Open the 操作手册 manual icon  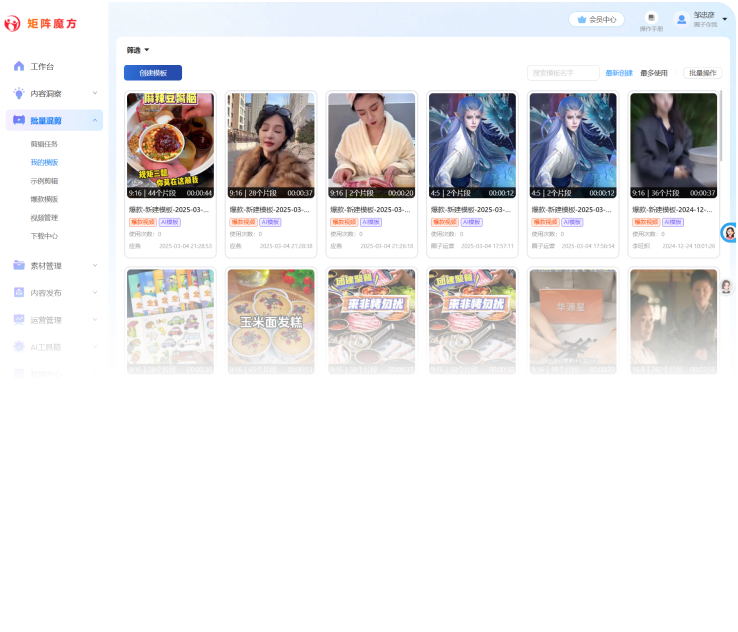click(x=651, y=17)
